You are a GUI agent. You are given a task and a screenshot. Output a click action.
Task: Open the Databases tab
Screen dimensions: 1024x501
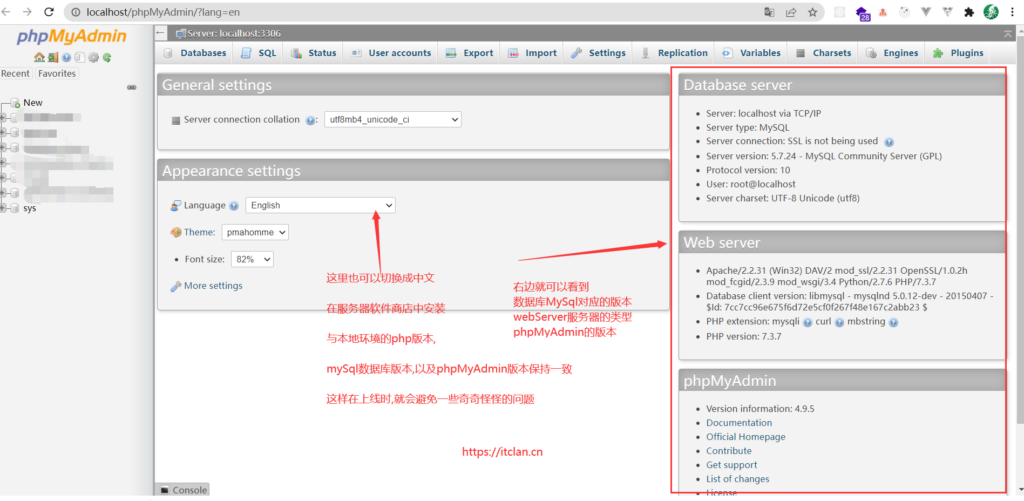pyautogui.click(x=195, y=53)
